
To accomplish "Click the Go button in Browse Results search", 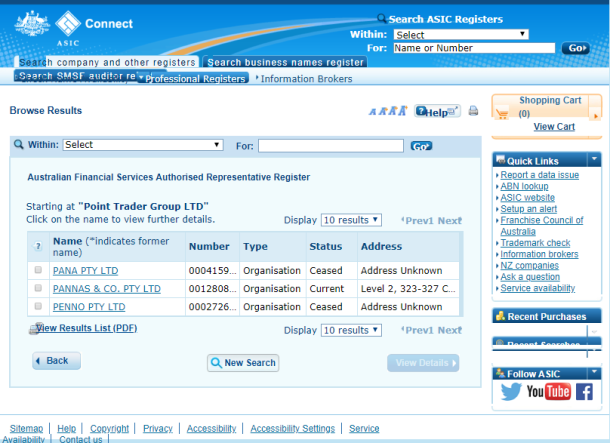I will pyautogui.click(x=421, y=146).
